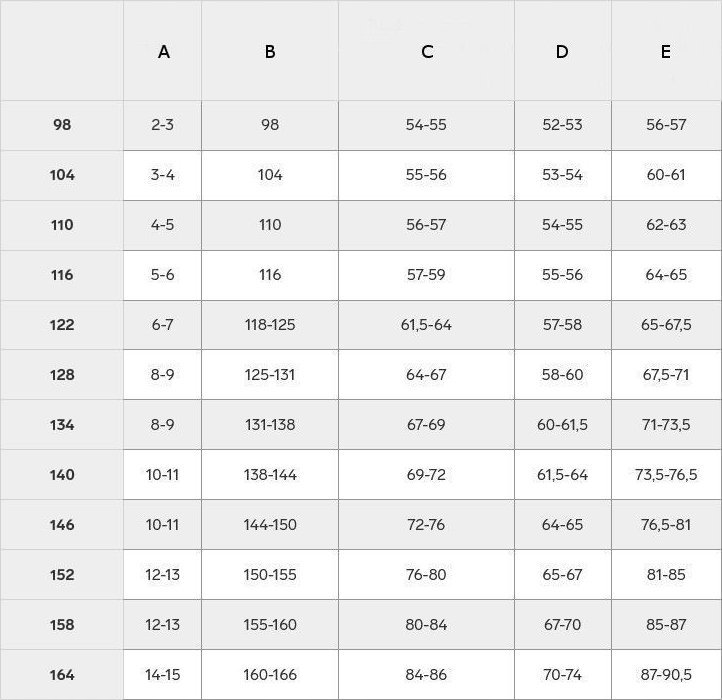Click the 150-155 height cell
The image size is (722, 700).
[x=270, y=575]
